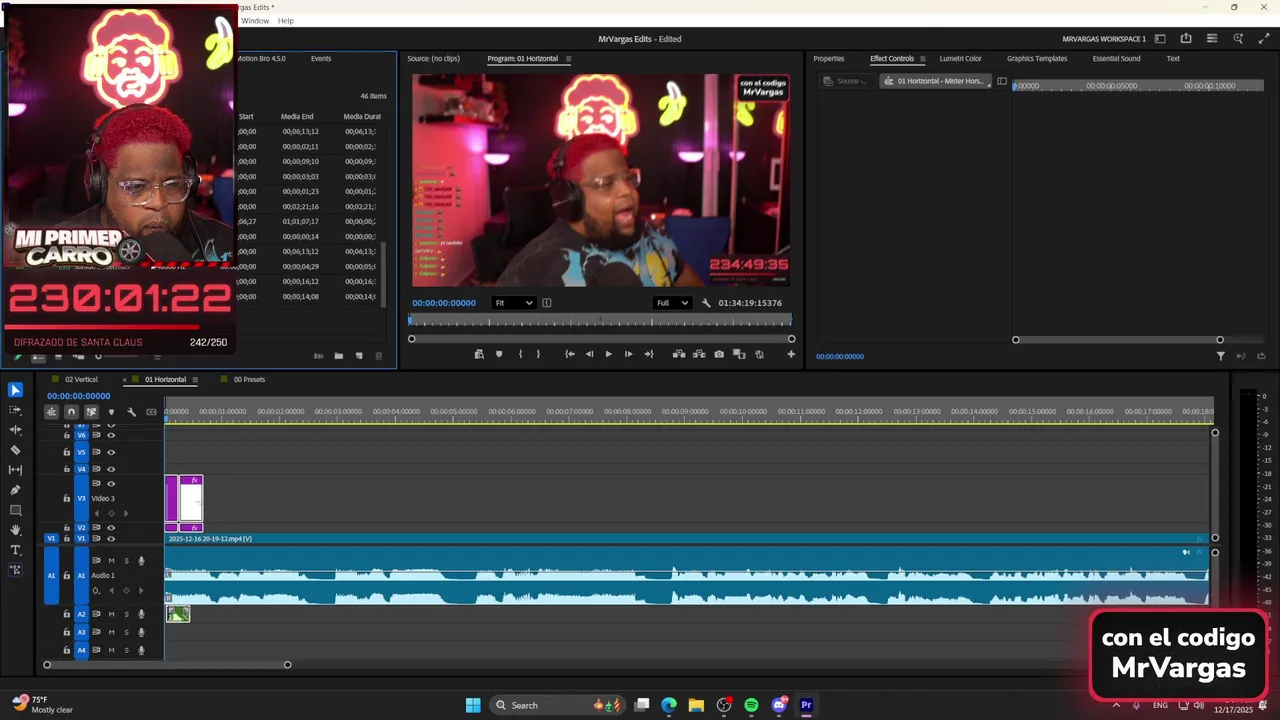The width and height of the screenshot is (1280, 720).
Task: Open Workspaces switcher icon
Action: 1160,39
